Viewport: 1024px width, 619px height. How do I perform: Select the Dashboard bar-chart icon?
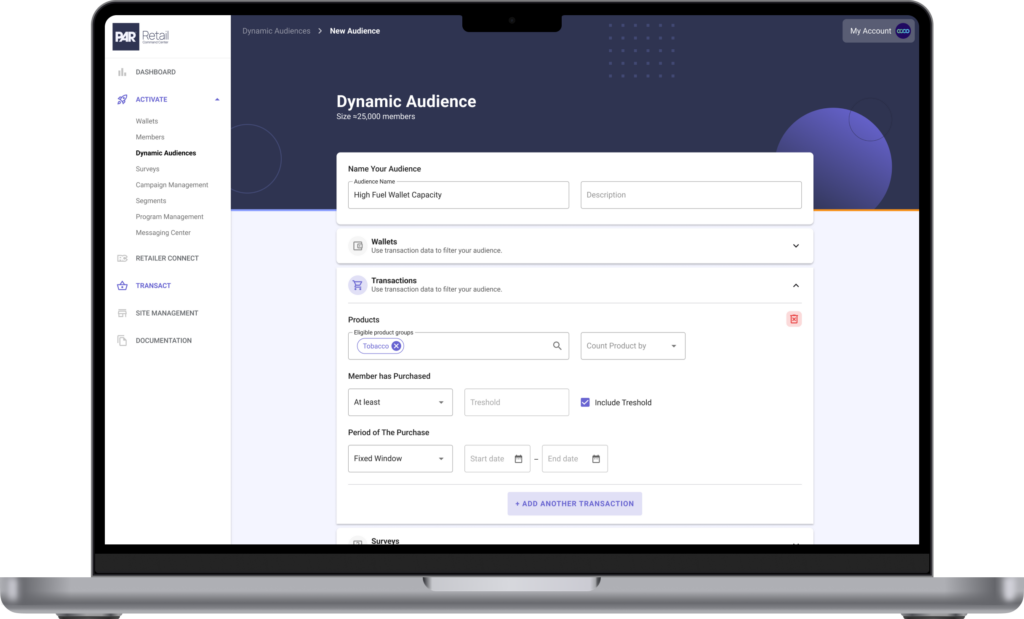click(120, 72)
